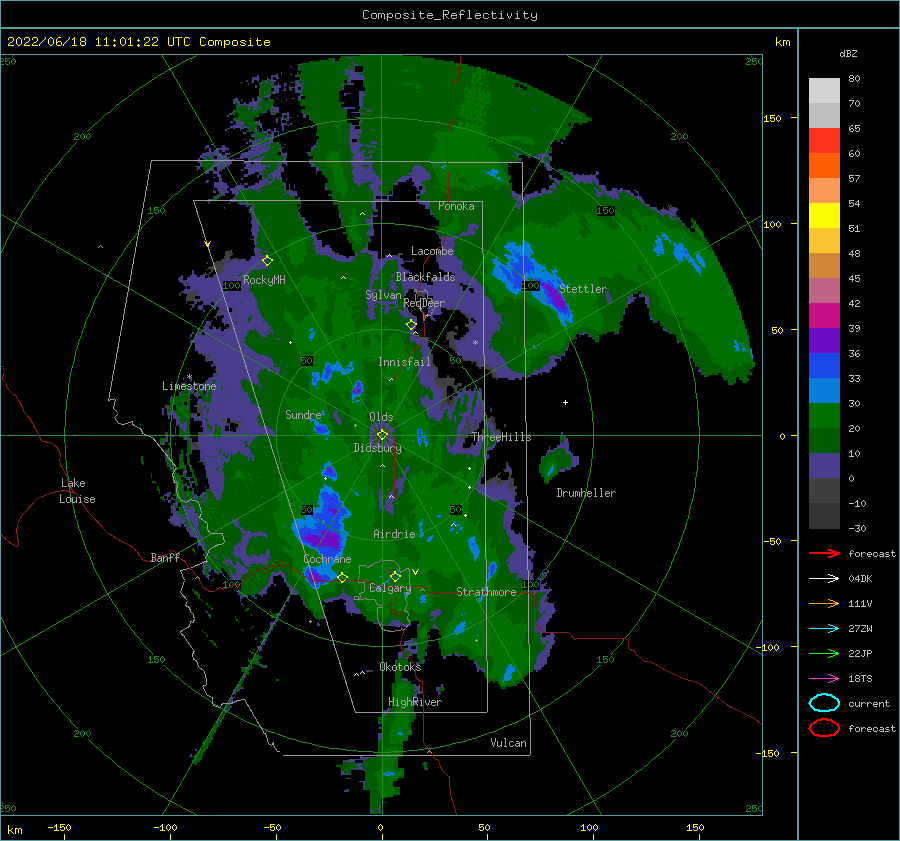Click the Blackfalds city label
This screenshot has width=900, height=841.
coord(425,277)
